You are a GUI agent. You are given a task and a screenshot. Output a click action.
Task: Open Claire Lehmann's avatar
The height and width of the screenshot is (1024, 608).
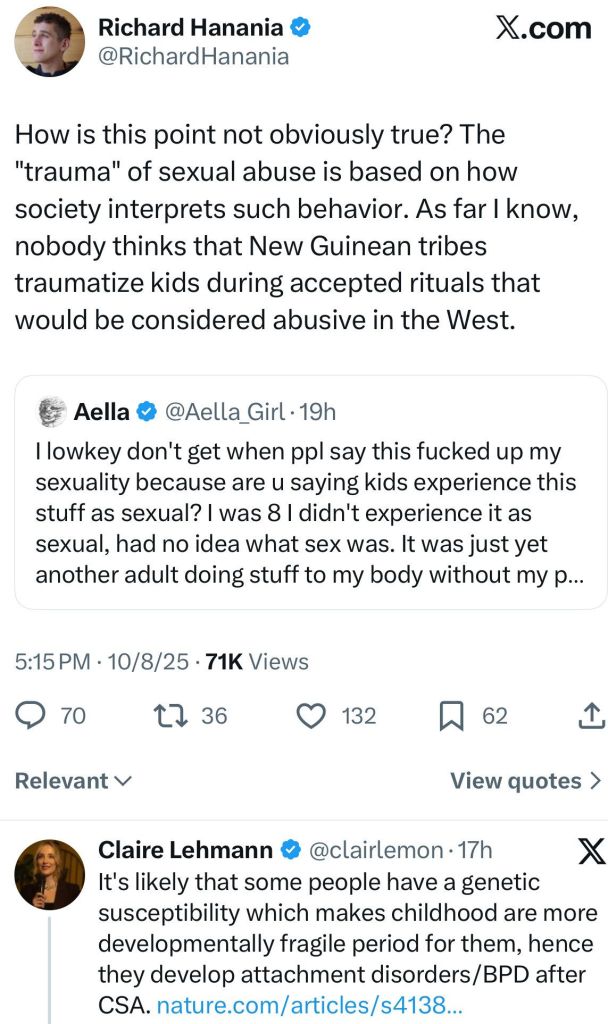click(x=49, y=874)
